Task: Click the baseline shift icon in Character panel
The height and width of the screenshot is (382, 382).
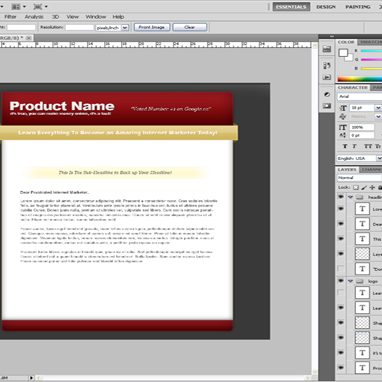Action: [343, 135]
